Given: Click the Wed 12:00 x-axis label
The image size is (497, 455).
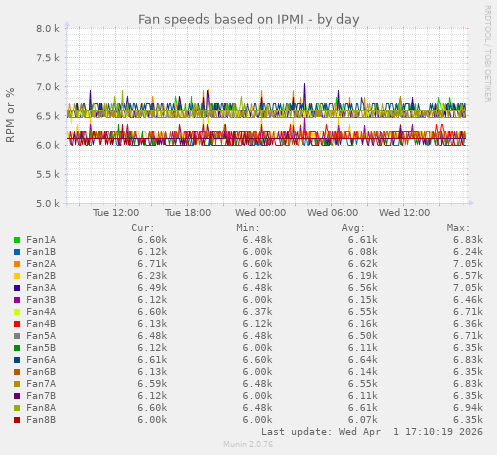Looking at the screenshot, I should [x=404, y=213].
